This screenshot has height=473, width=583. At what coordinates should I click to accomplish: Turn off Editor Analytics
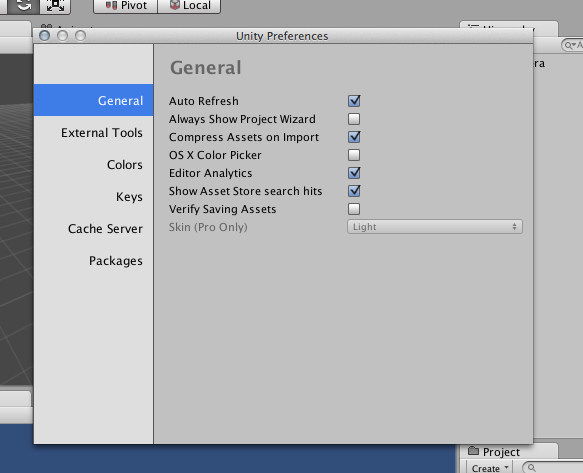coord(354,173)
